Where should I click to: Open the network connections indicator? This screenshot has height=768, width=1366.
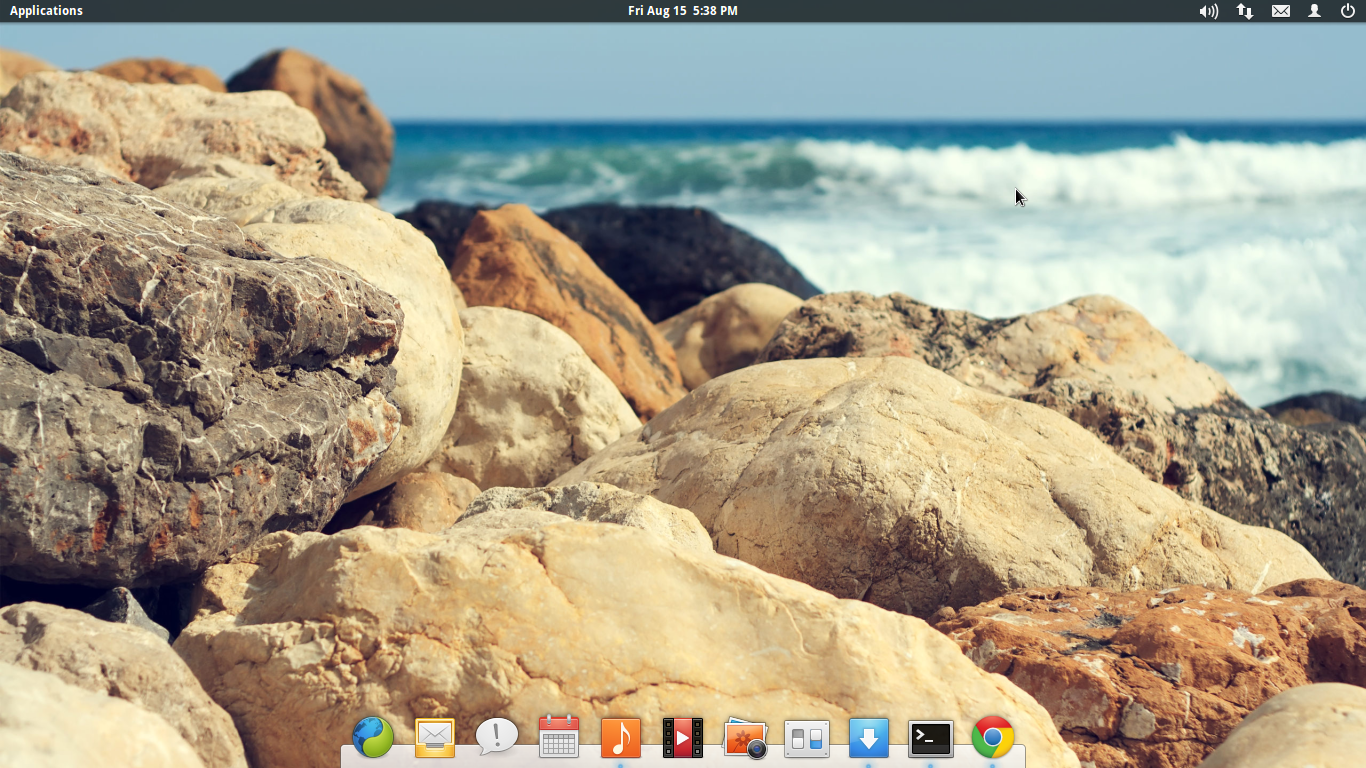coord(1245,11)
